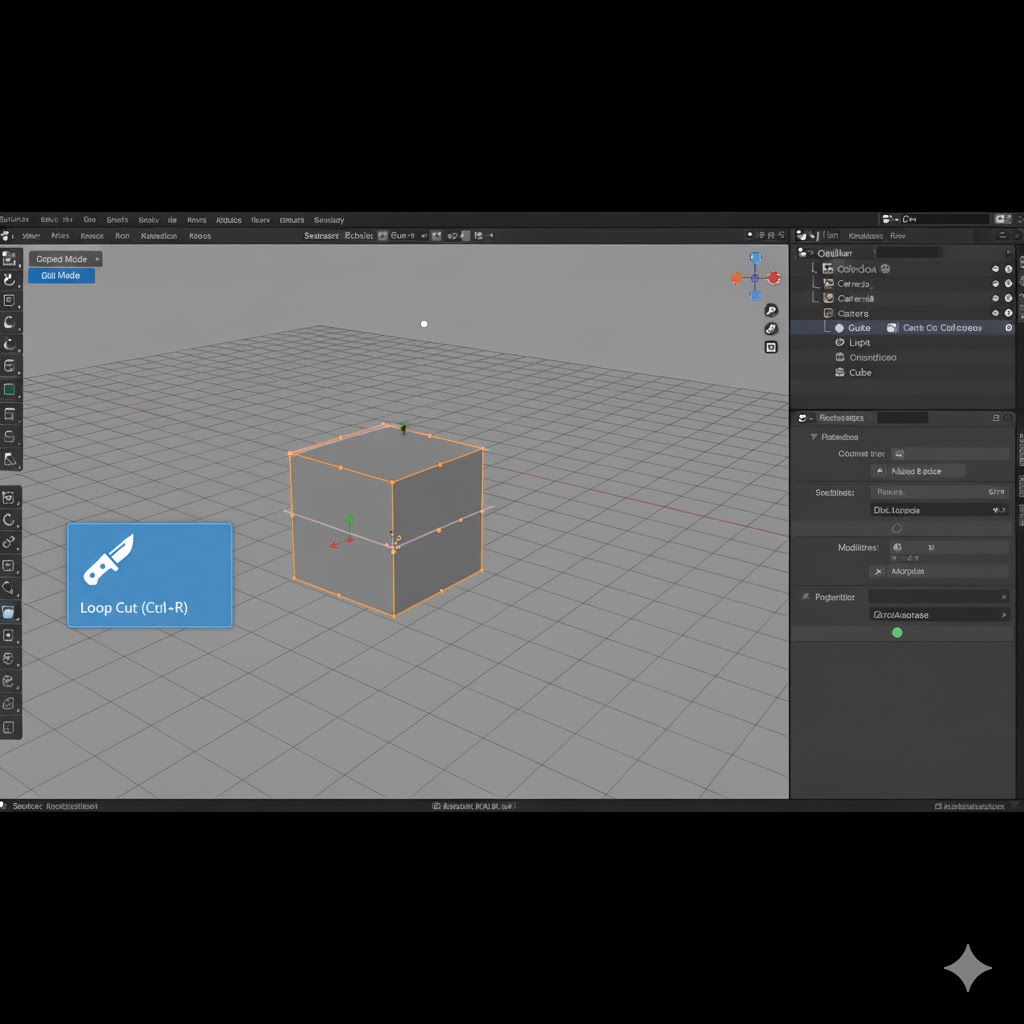Hide the Camera using its eye icon
This screenshot has height=1024, width=1024.
point(995,283)
